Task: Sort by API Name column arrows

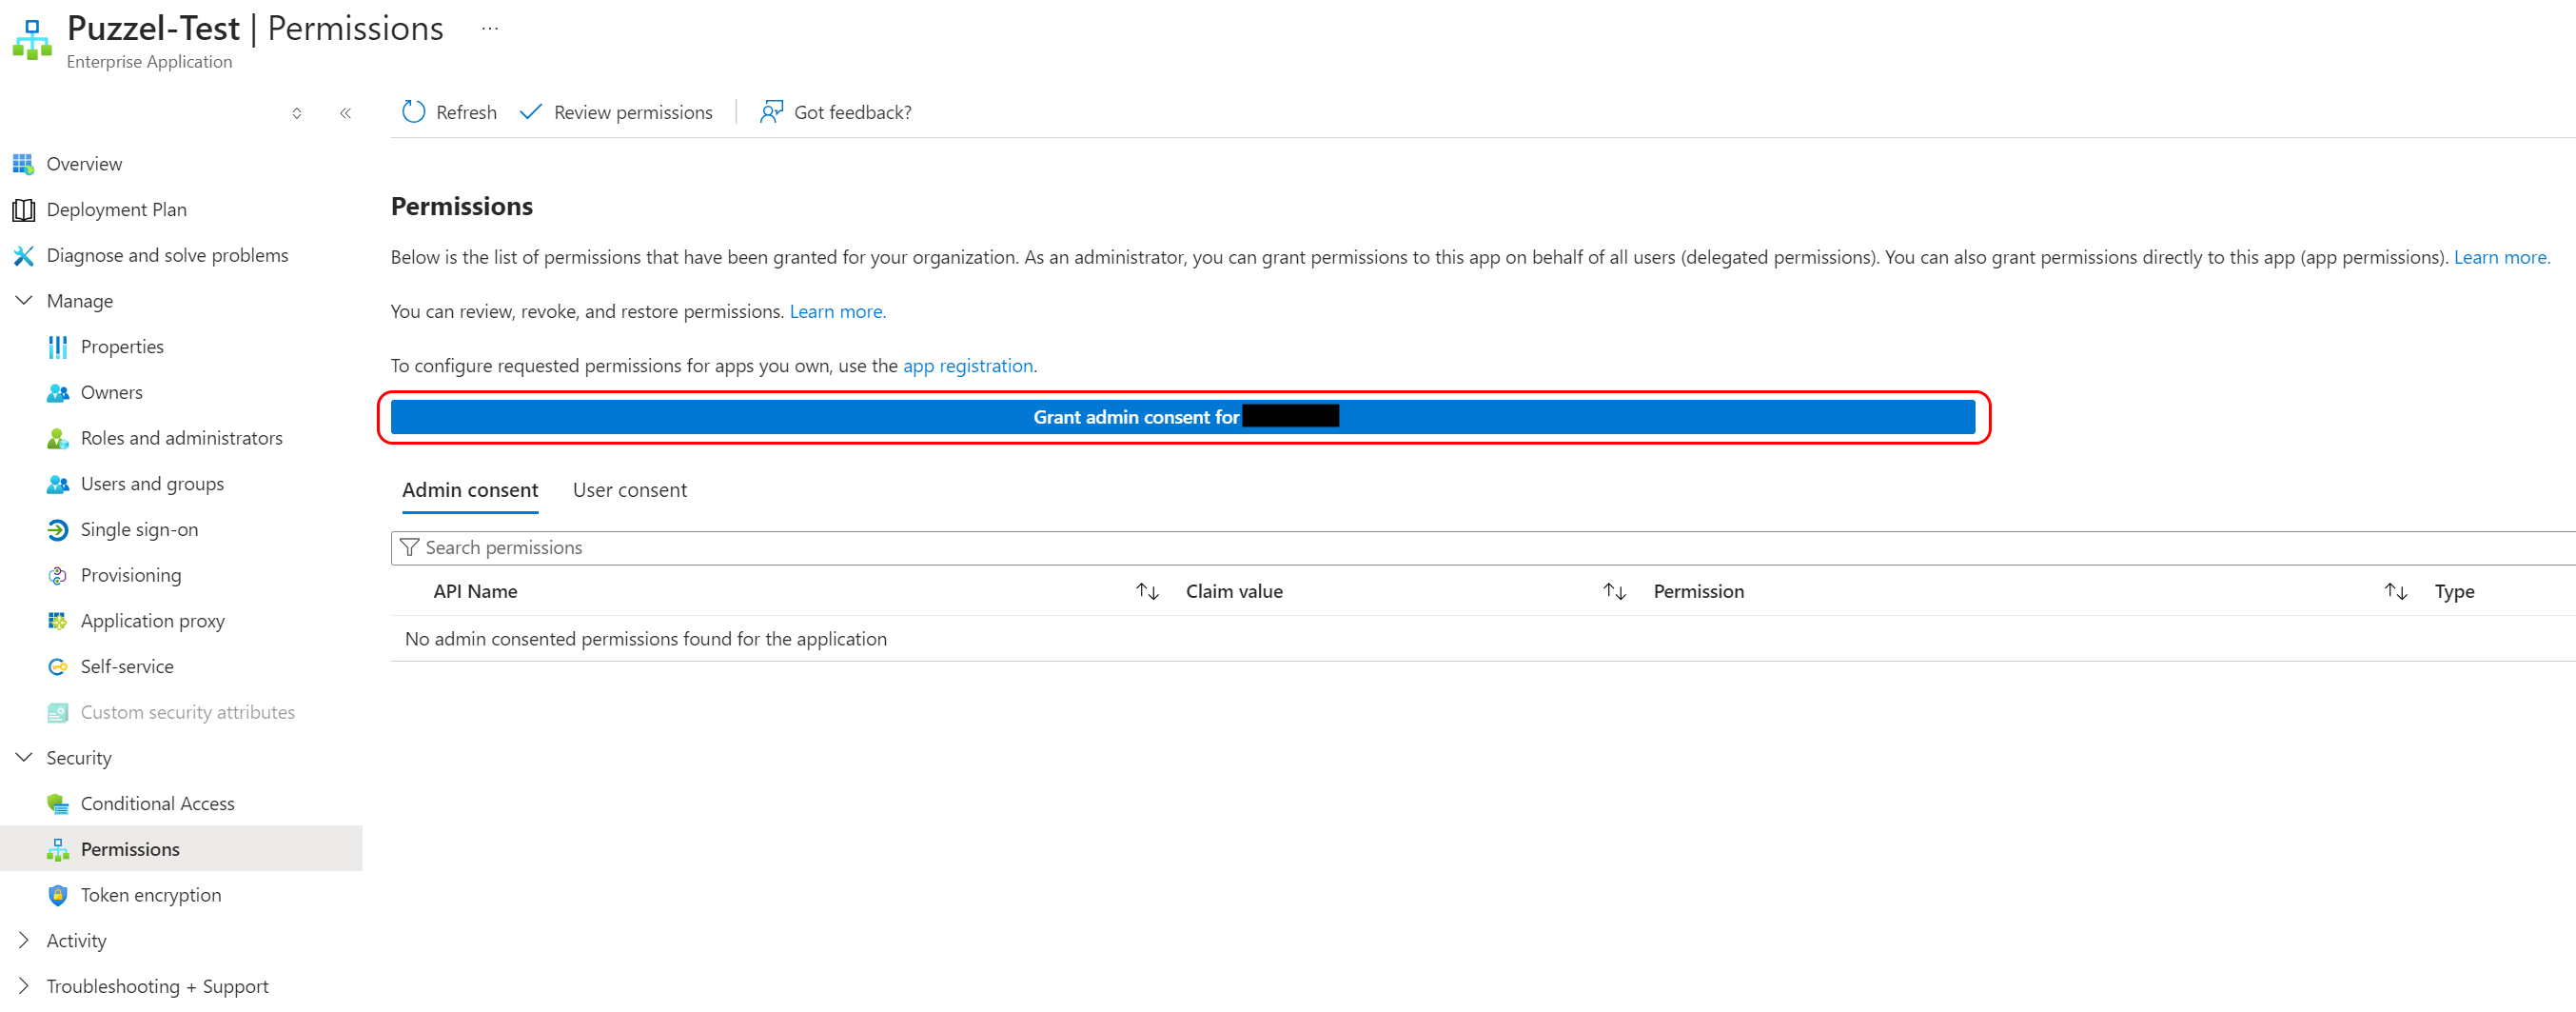Action: [1147, 592]
